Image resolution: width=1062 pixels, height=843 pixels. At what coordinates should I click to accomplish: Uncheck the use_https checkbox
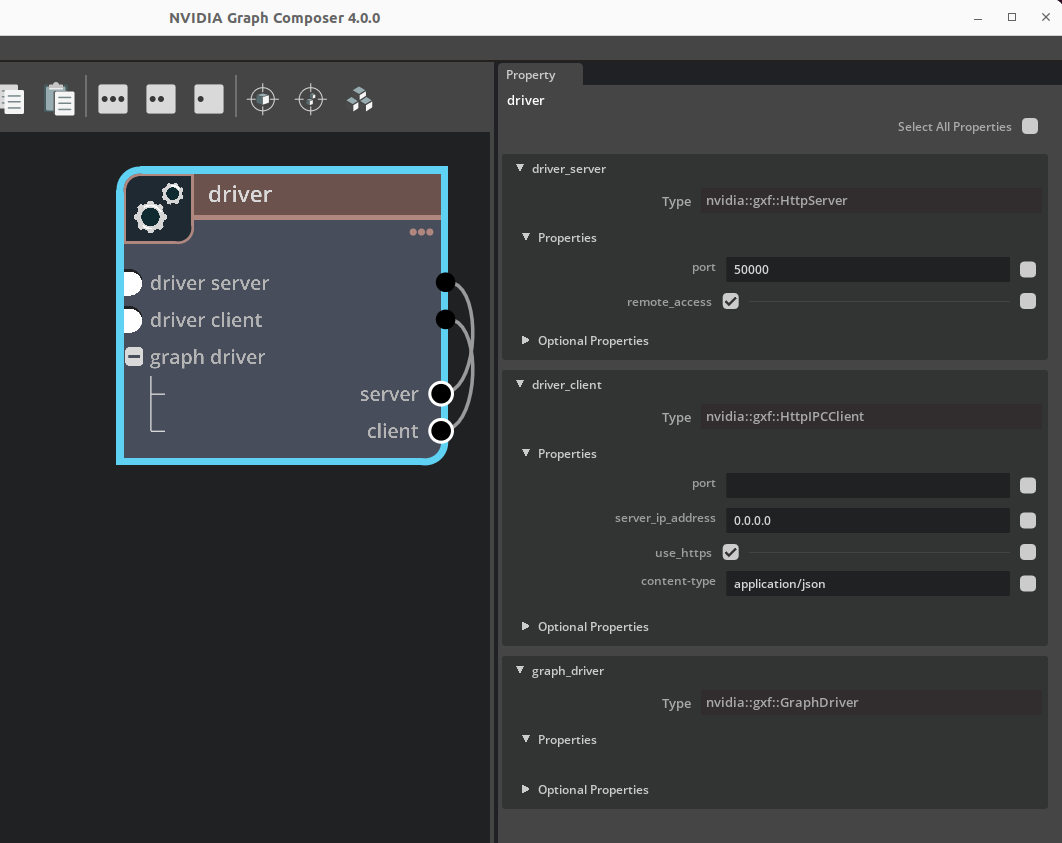tap(730, 553)
